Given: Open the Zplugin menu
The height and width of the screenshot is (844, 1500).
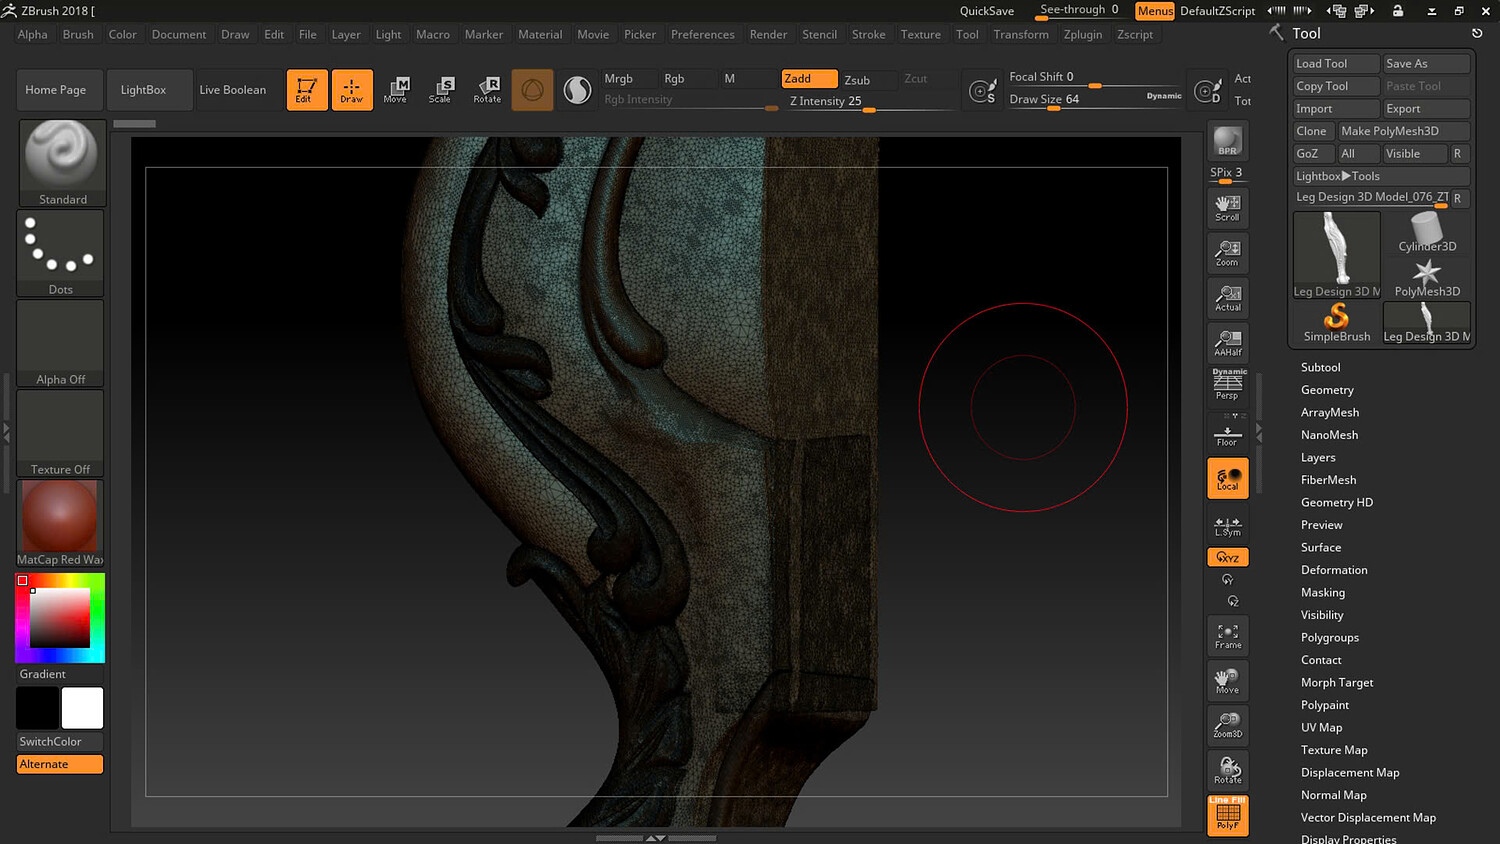Looking at the screenshot, I should point(1082,34).
